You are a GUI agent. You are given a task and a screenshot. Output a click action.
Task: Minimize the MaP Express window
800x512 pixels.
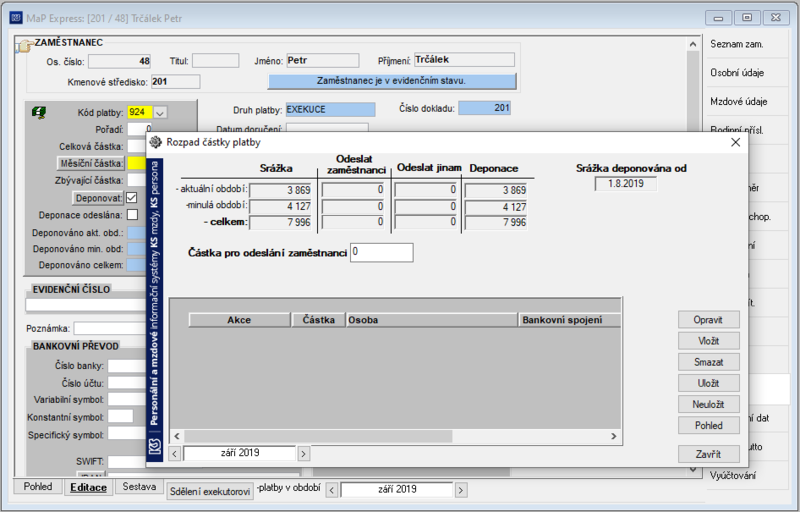point(718,18)
